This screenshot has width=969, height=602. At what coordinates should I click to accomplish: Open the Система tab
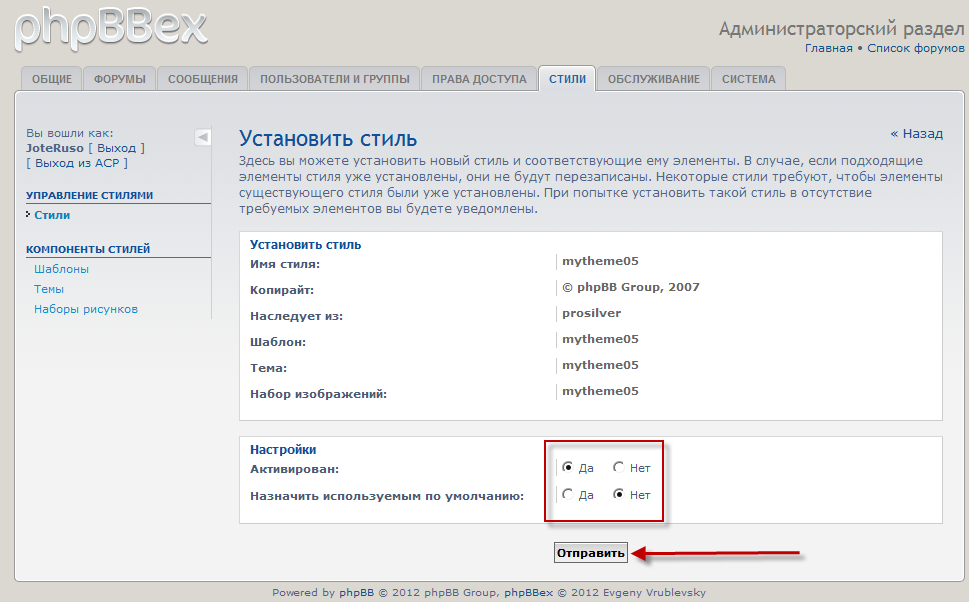748,79
